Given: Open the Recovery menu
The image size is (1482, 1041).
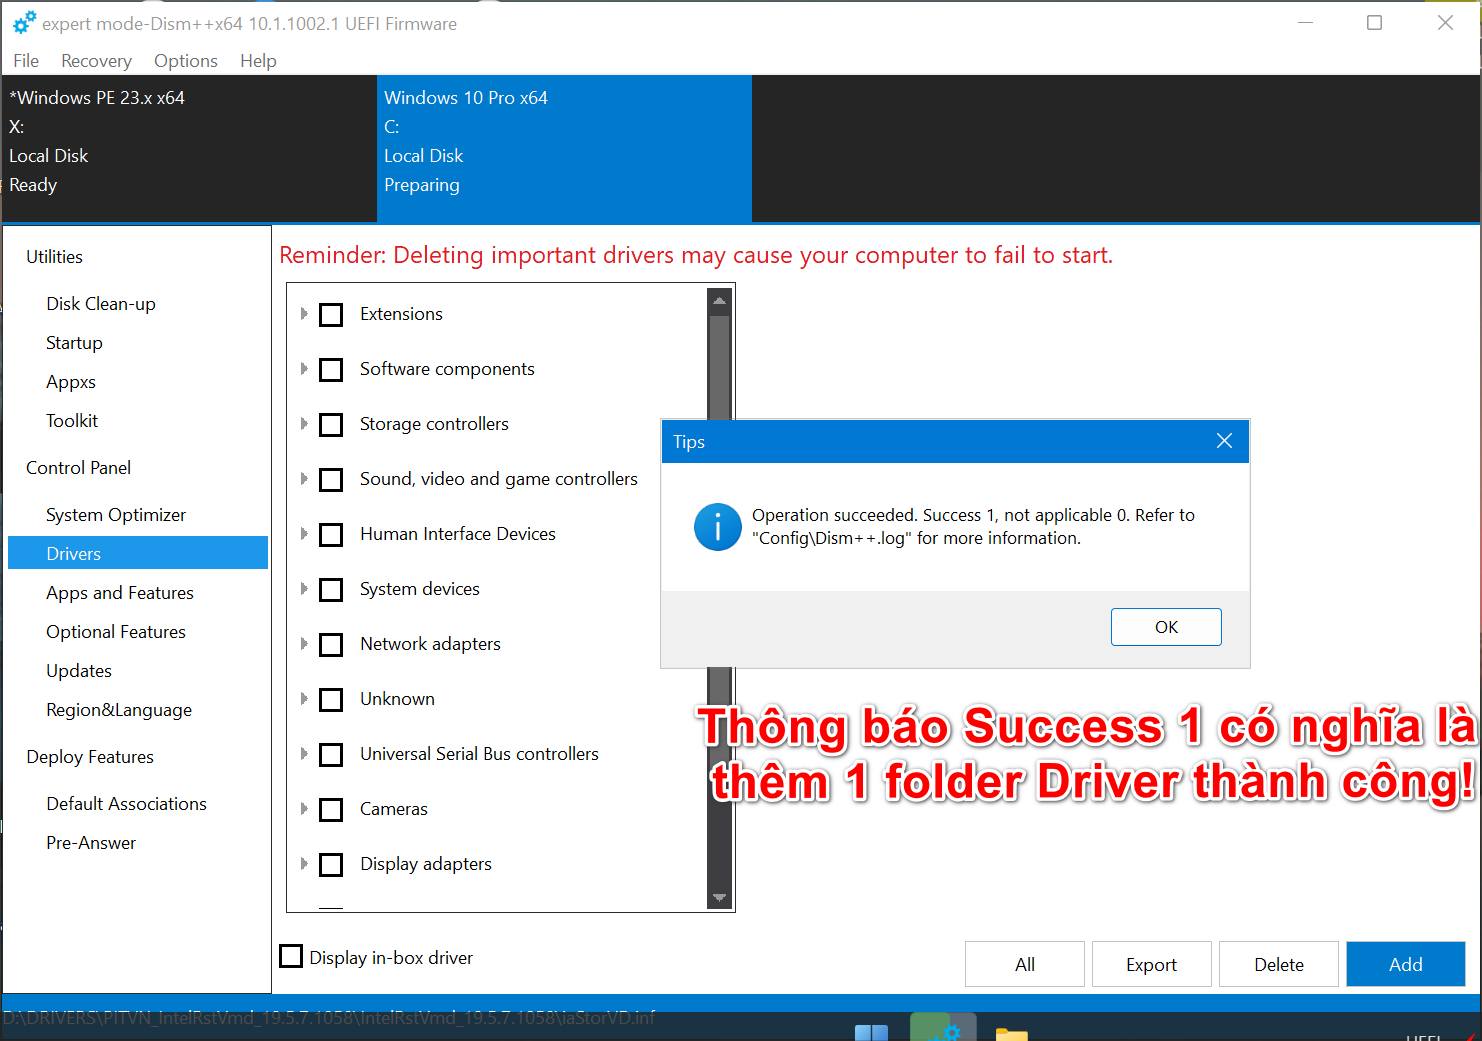Looking at the screenshot, I should click(x=96, y=61).
